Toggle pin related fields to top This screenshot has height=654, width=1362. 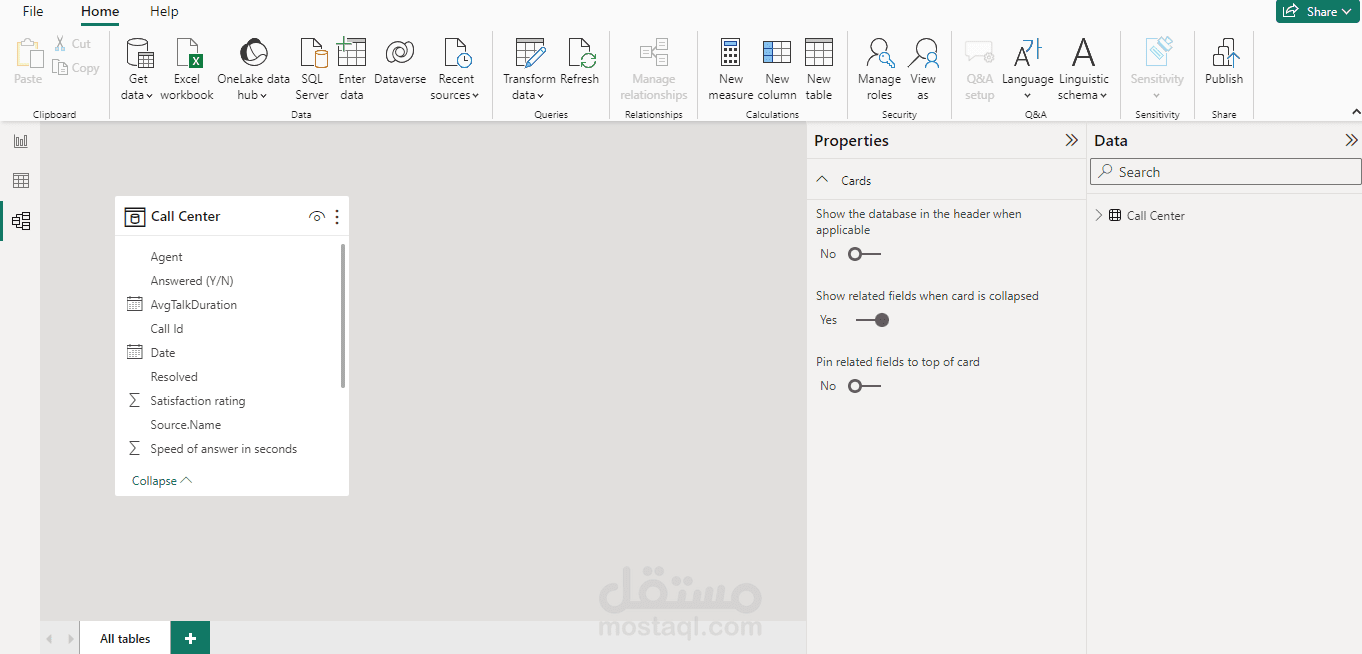point(864,386)
